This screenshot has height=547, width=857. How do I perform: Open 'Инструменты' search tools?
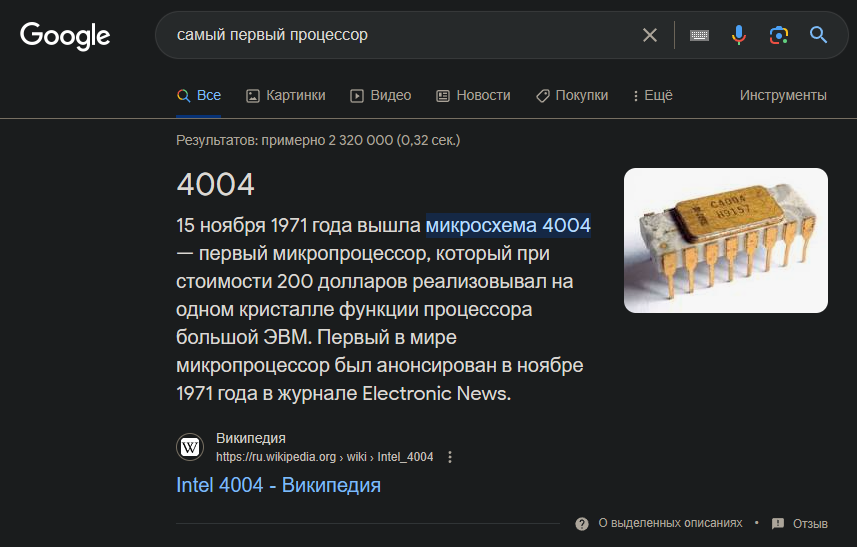tap(783, 96)
